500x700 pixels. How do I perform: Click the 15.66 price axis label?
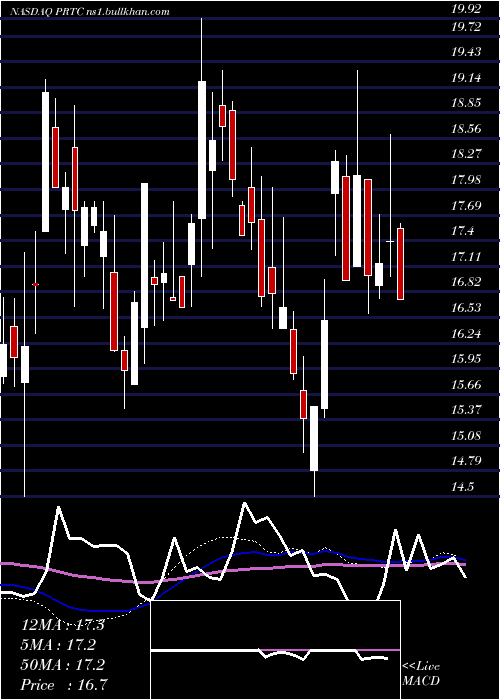[467, 385]
